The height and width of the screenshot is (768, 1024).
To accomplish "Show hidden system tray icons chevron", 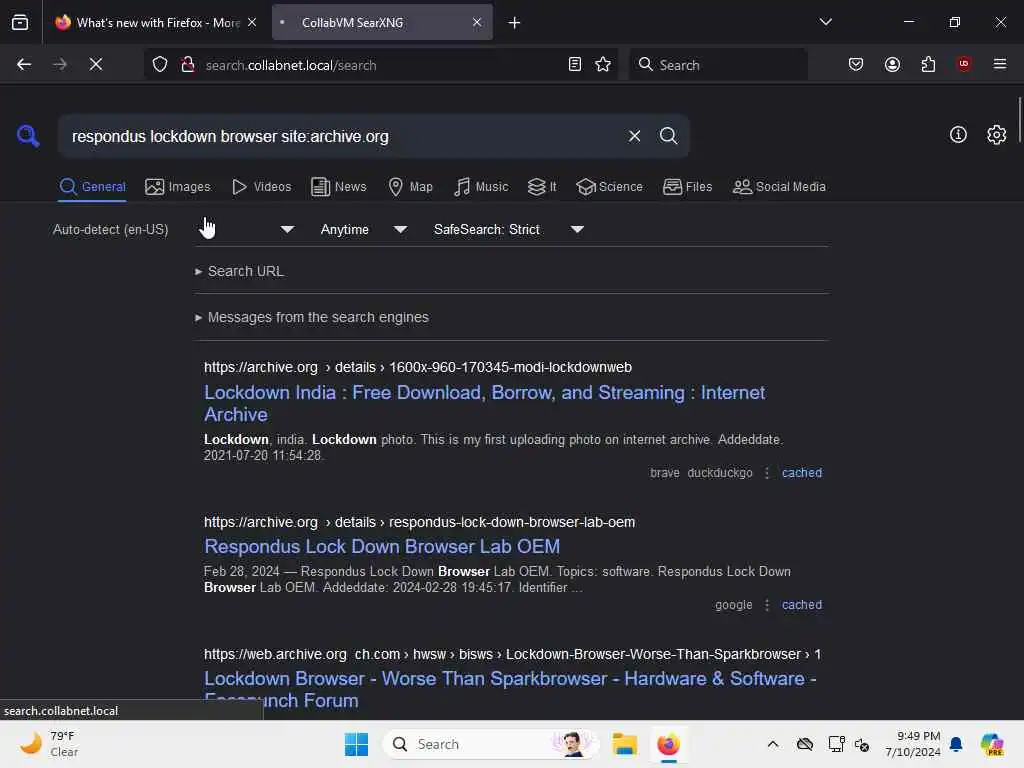I will pos(773,744).
